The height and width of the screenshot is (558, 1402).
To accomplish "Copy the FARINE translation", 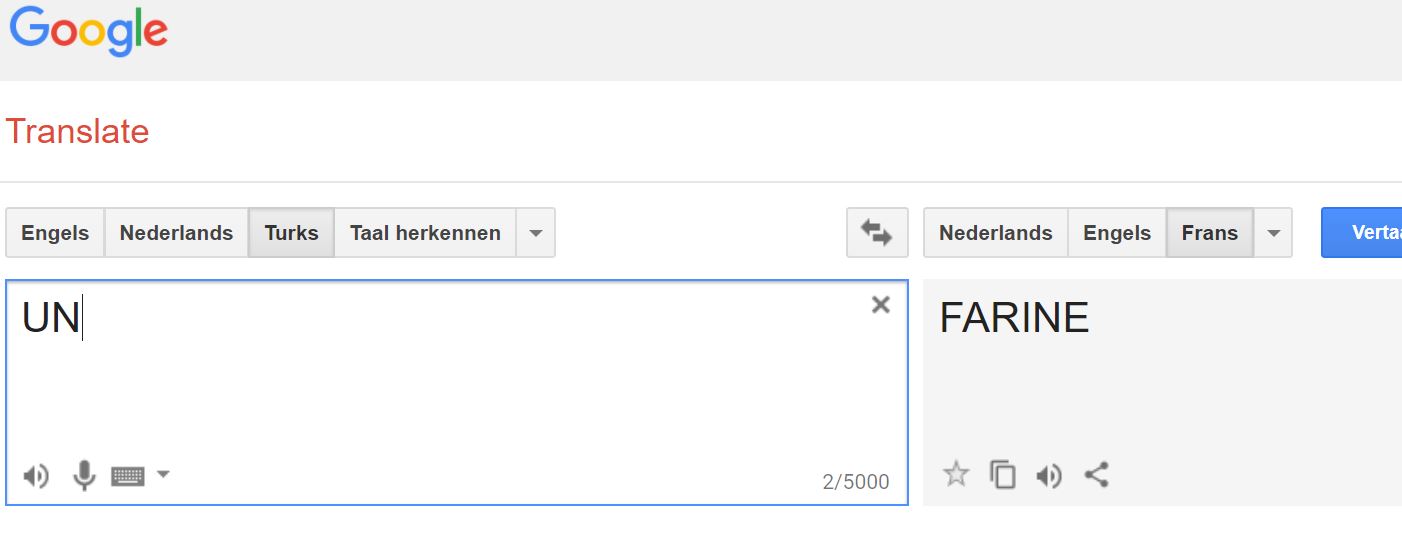I will point(1003,475).
